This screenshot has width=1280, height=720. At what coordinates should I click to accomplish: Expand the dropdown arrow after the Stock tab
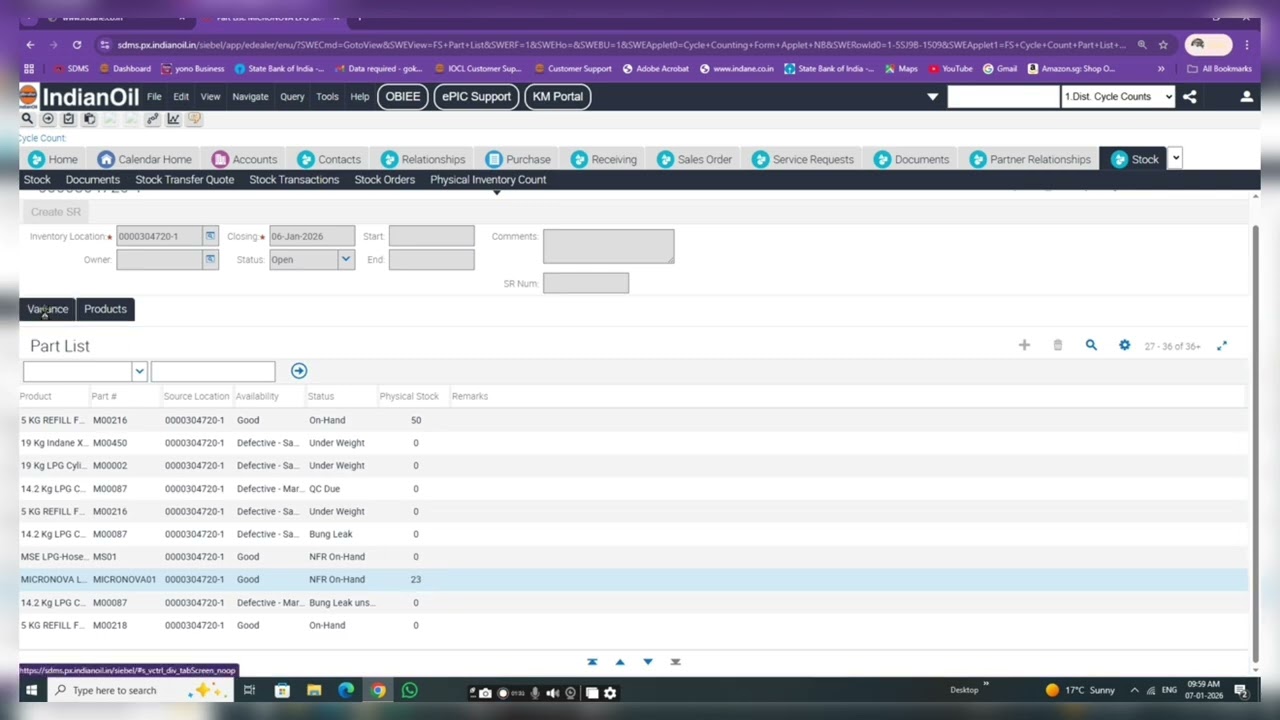1176,158
